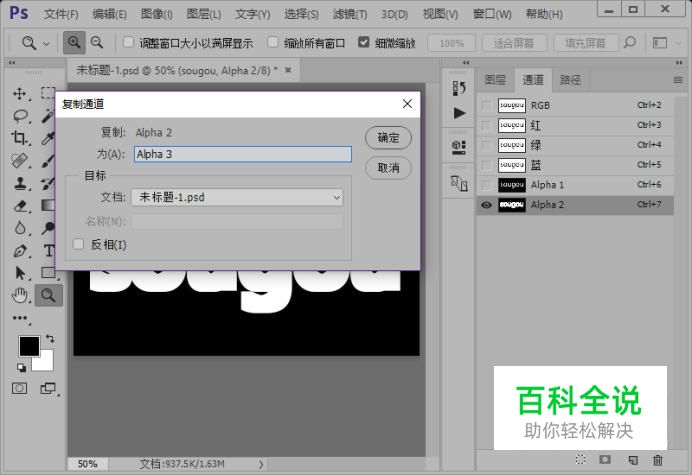This screenshot has width=692, height=475.
Task: Show the RGB channel visibility
Action: pos(486,106)
